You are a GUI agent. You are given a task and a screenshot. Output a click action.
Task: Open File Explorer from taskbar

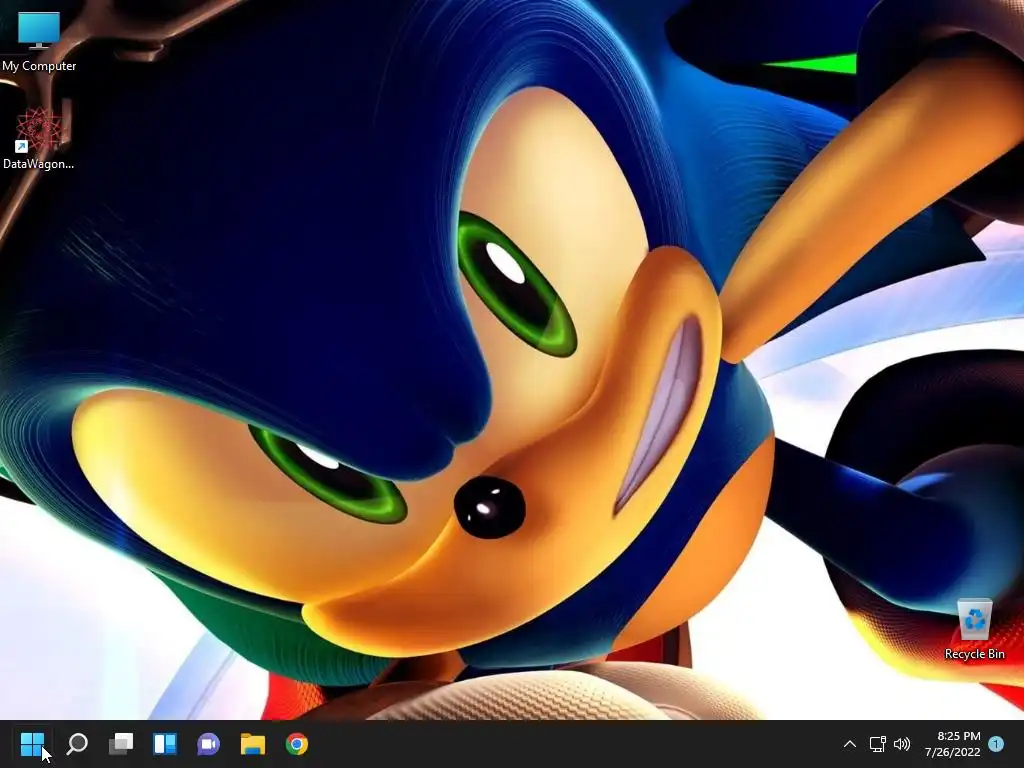tap(253, 743)
